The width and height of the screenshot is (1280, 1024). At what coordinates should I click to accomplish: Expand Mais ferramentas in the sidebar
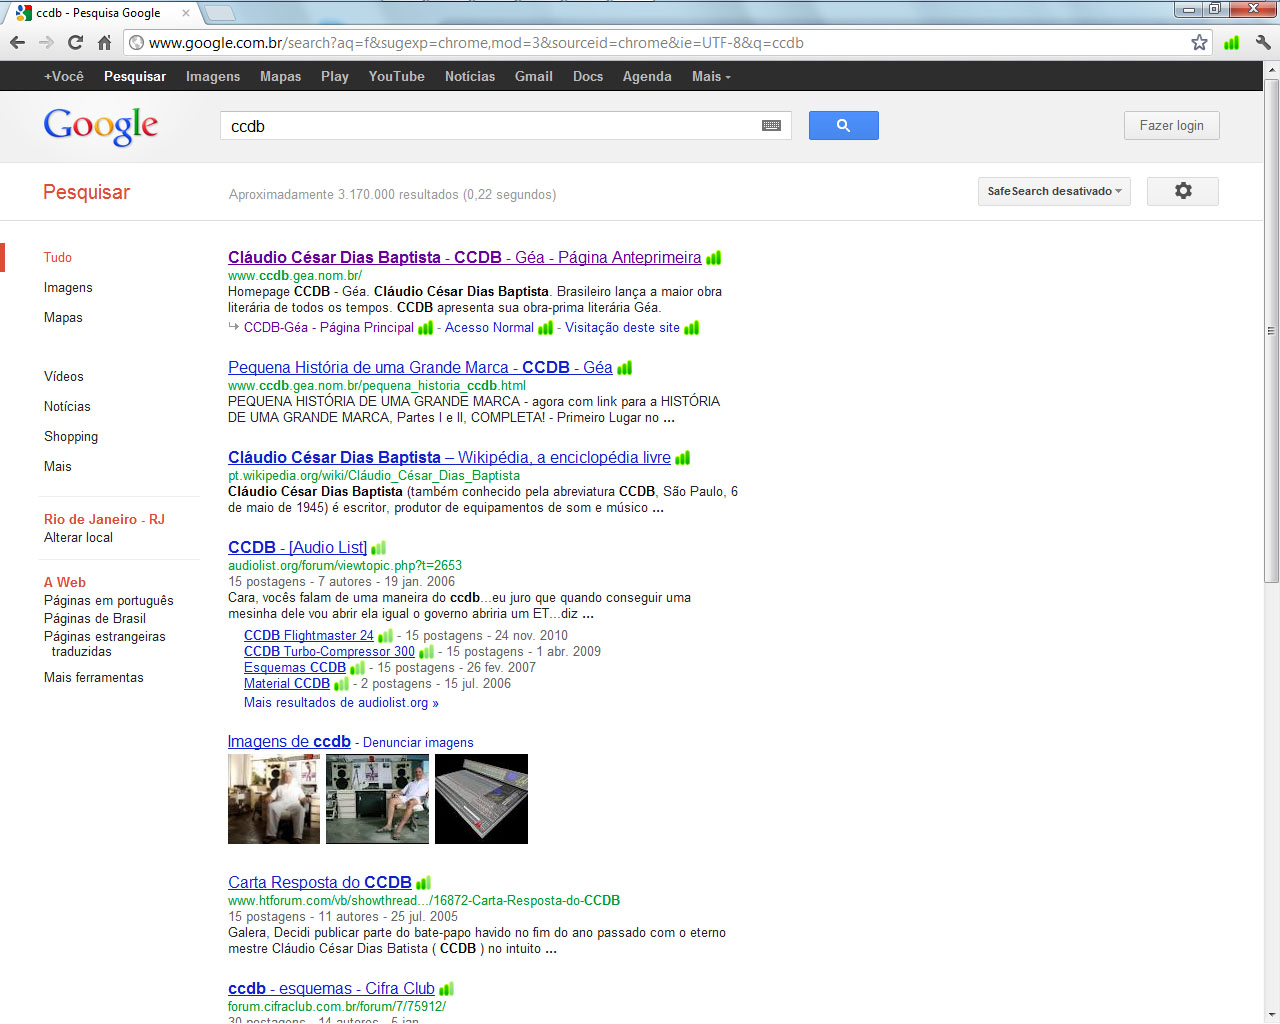click(93, 677)
